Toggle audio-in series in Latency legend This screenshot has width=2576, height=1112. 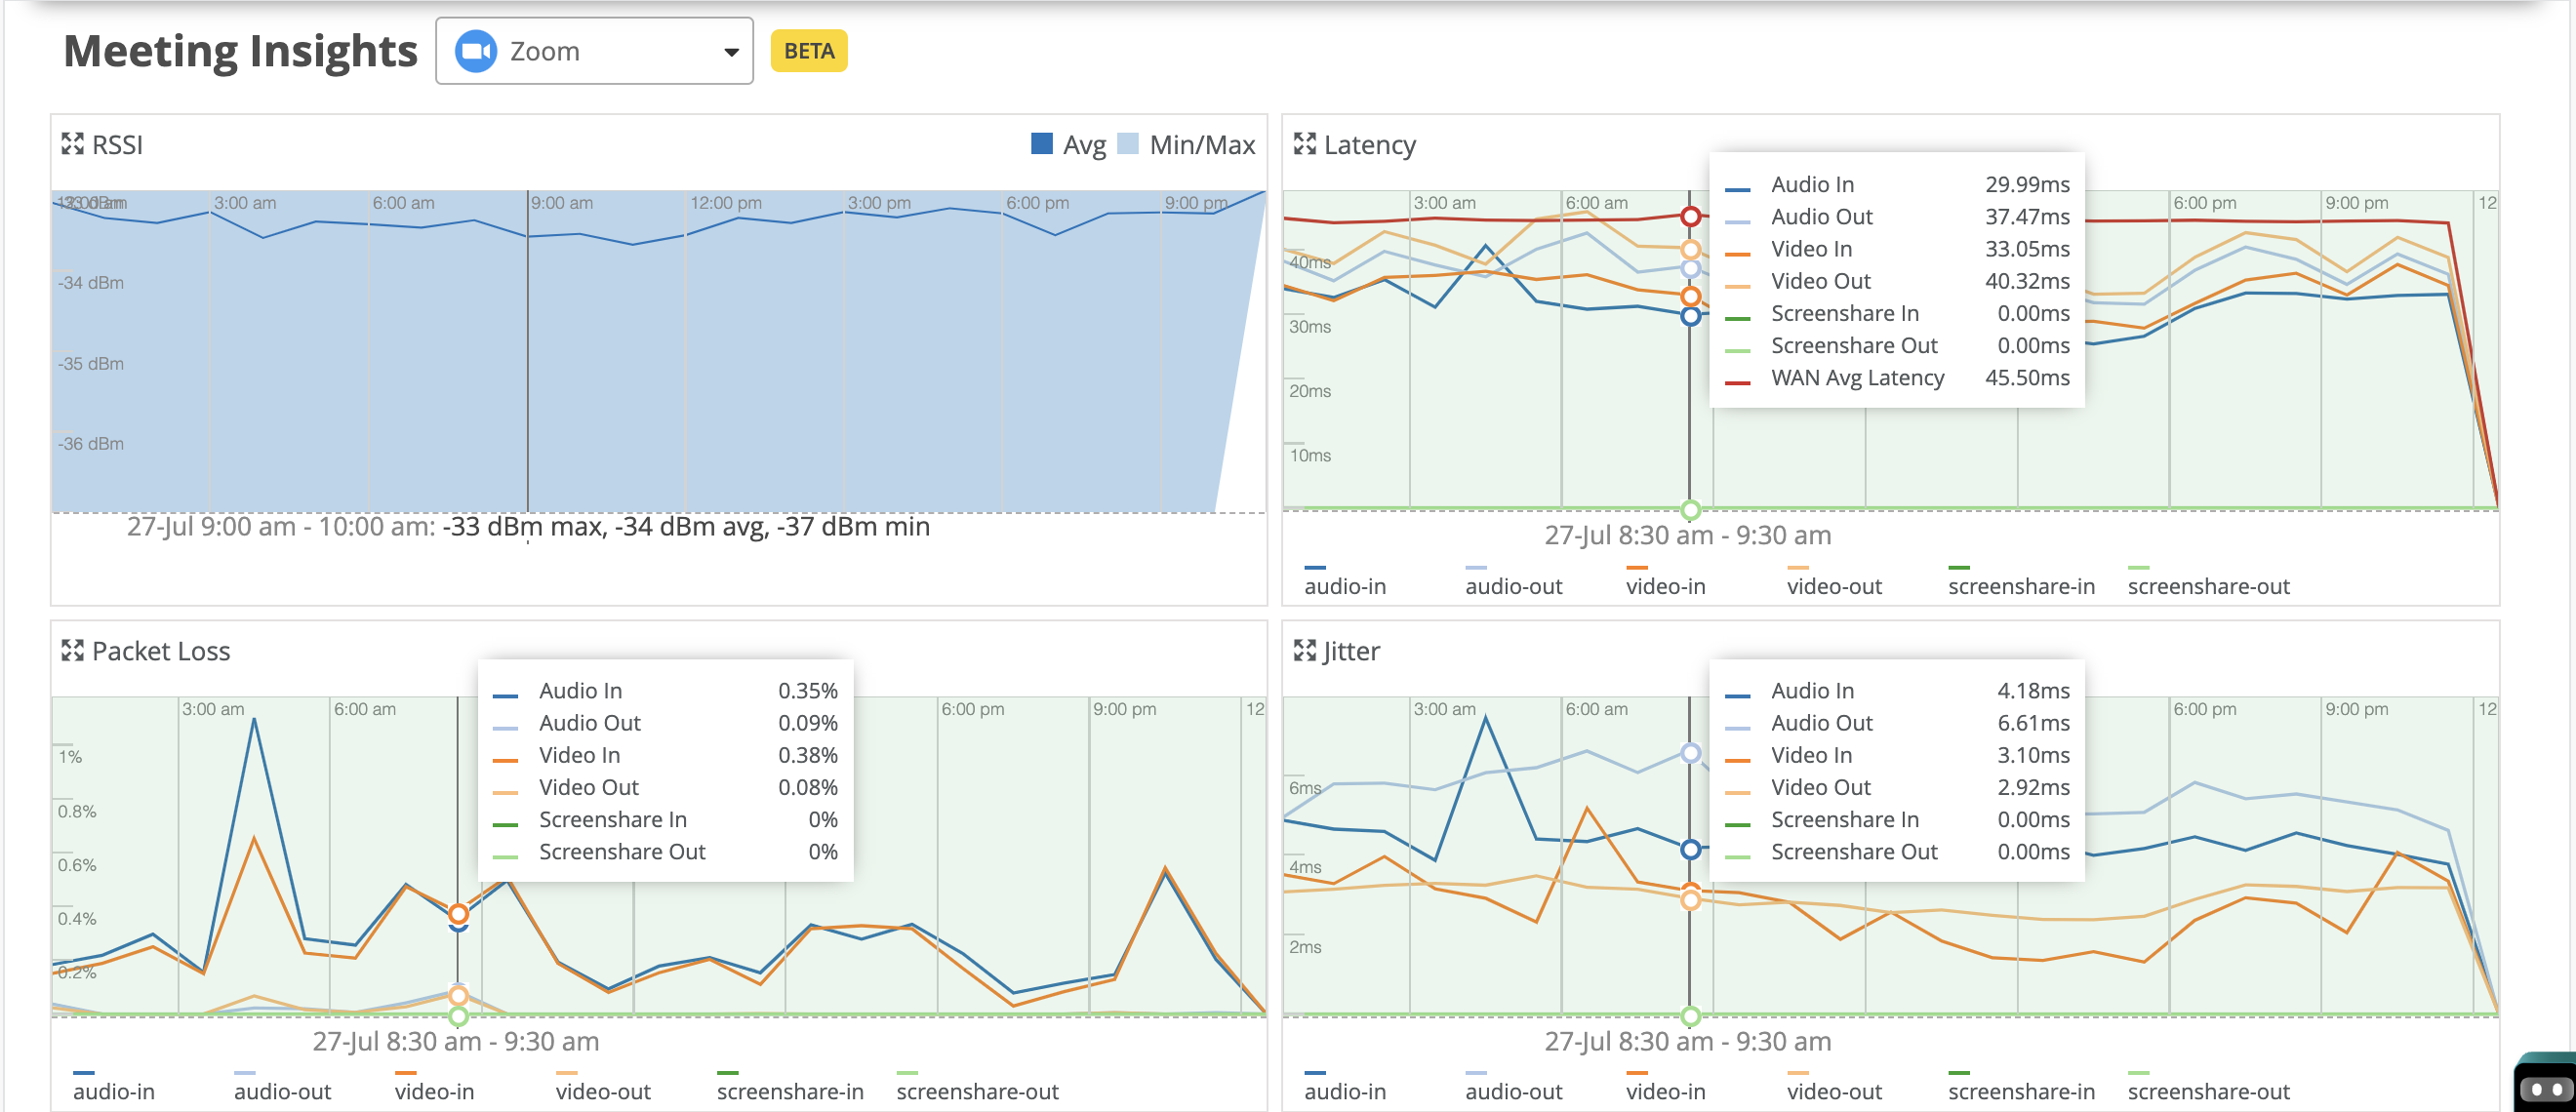point(1344,586)
